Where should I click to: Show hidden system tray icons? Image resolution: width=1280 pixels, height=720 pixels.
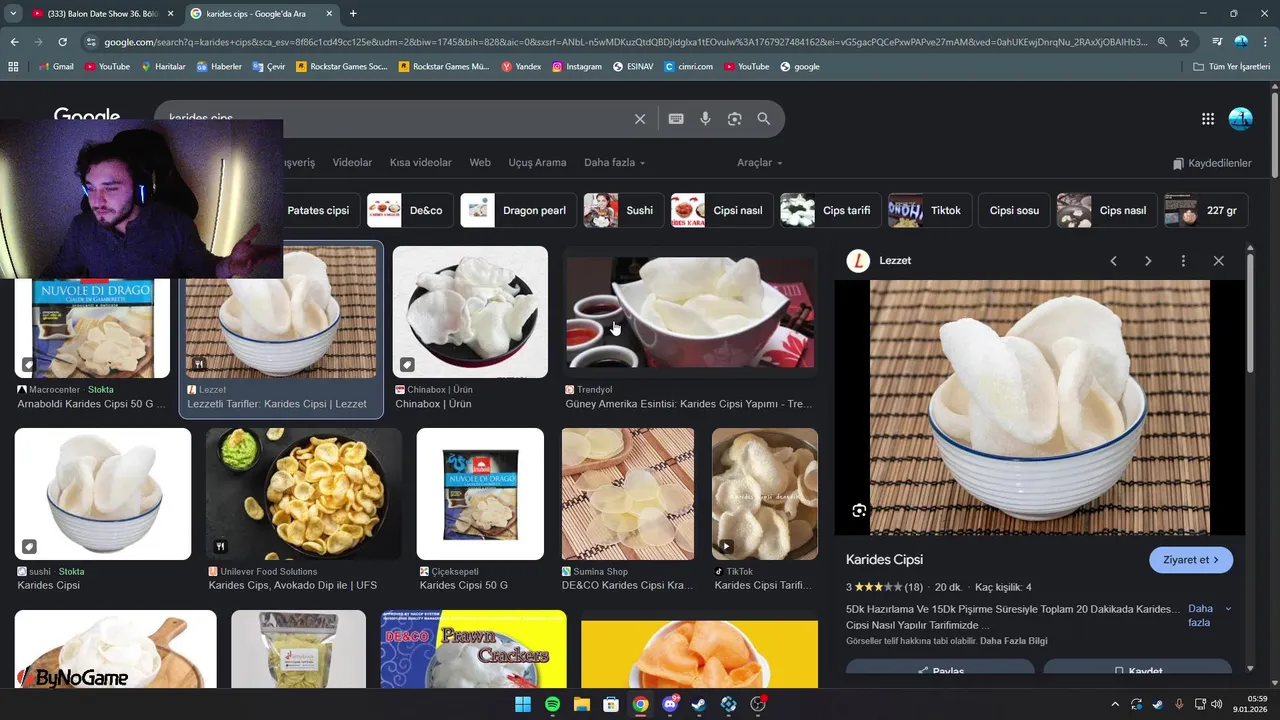(x=1115, y=704)
